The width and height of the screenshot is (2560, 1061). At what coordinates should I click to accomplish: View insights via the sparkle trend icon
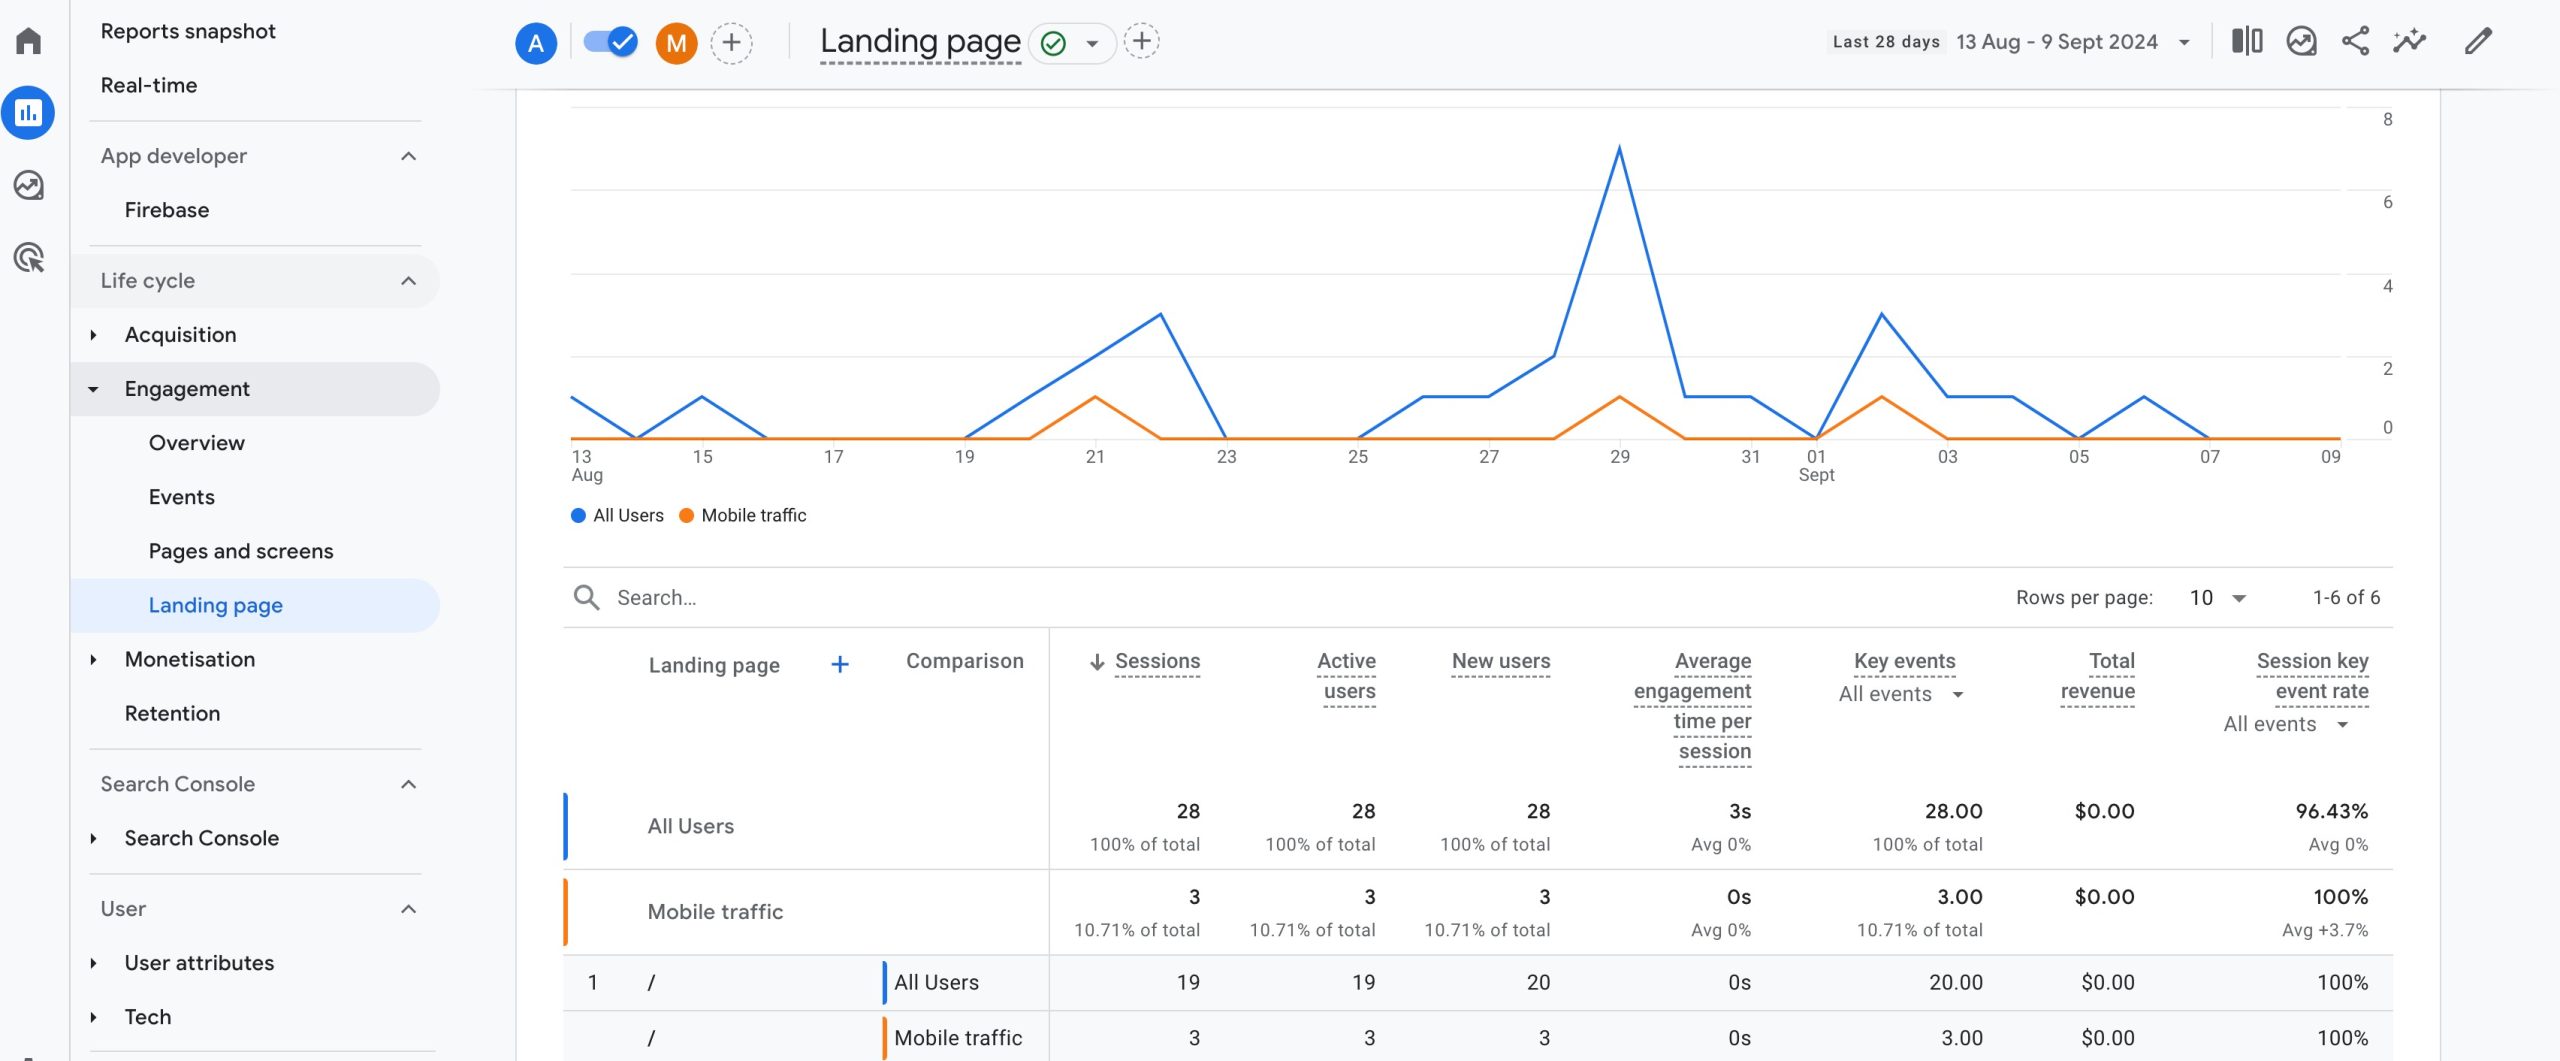pos(2409,41)
